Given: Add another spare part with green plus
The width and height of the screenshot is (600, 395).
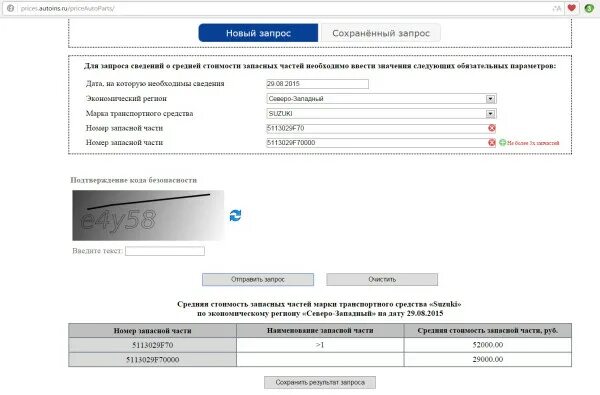Looking at the screenshot, I should (502, 143).
